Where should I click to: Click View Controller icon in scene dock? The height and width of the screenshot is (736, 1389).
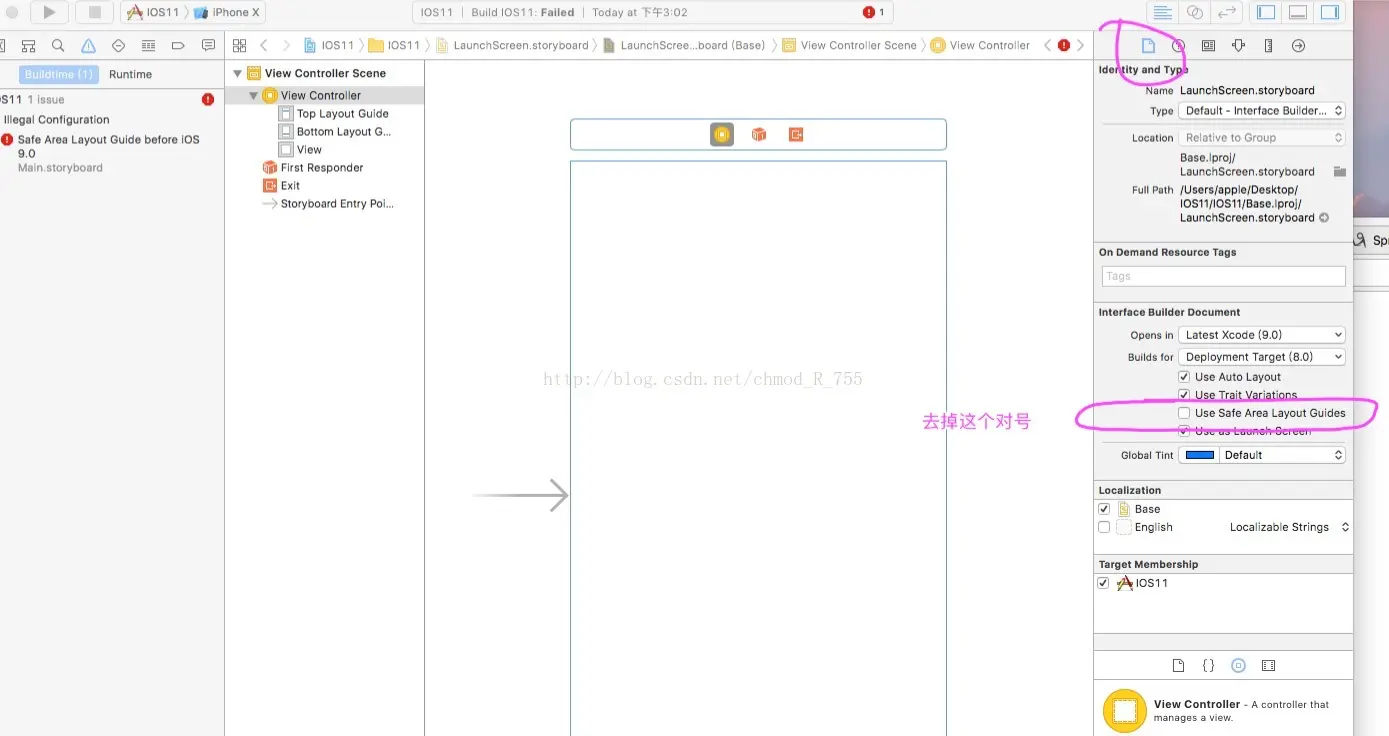(x=722, y=134)
